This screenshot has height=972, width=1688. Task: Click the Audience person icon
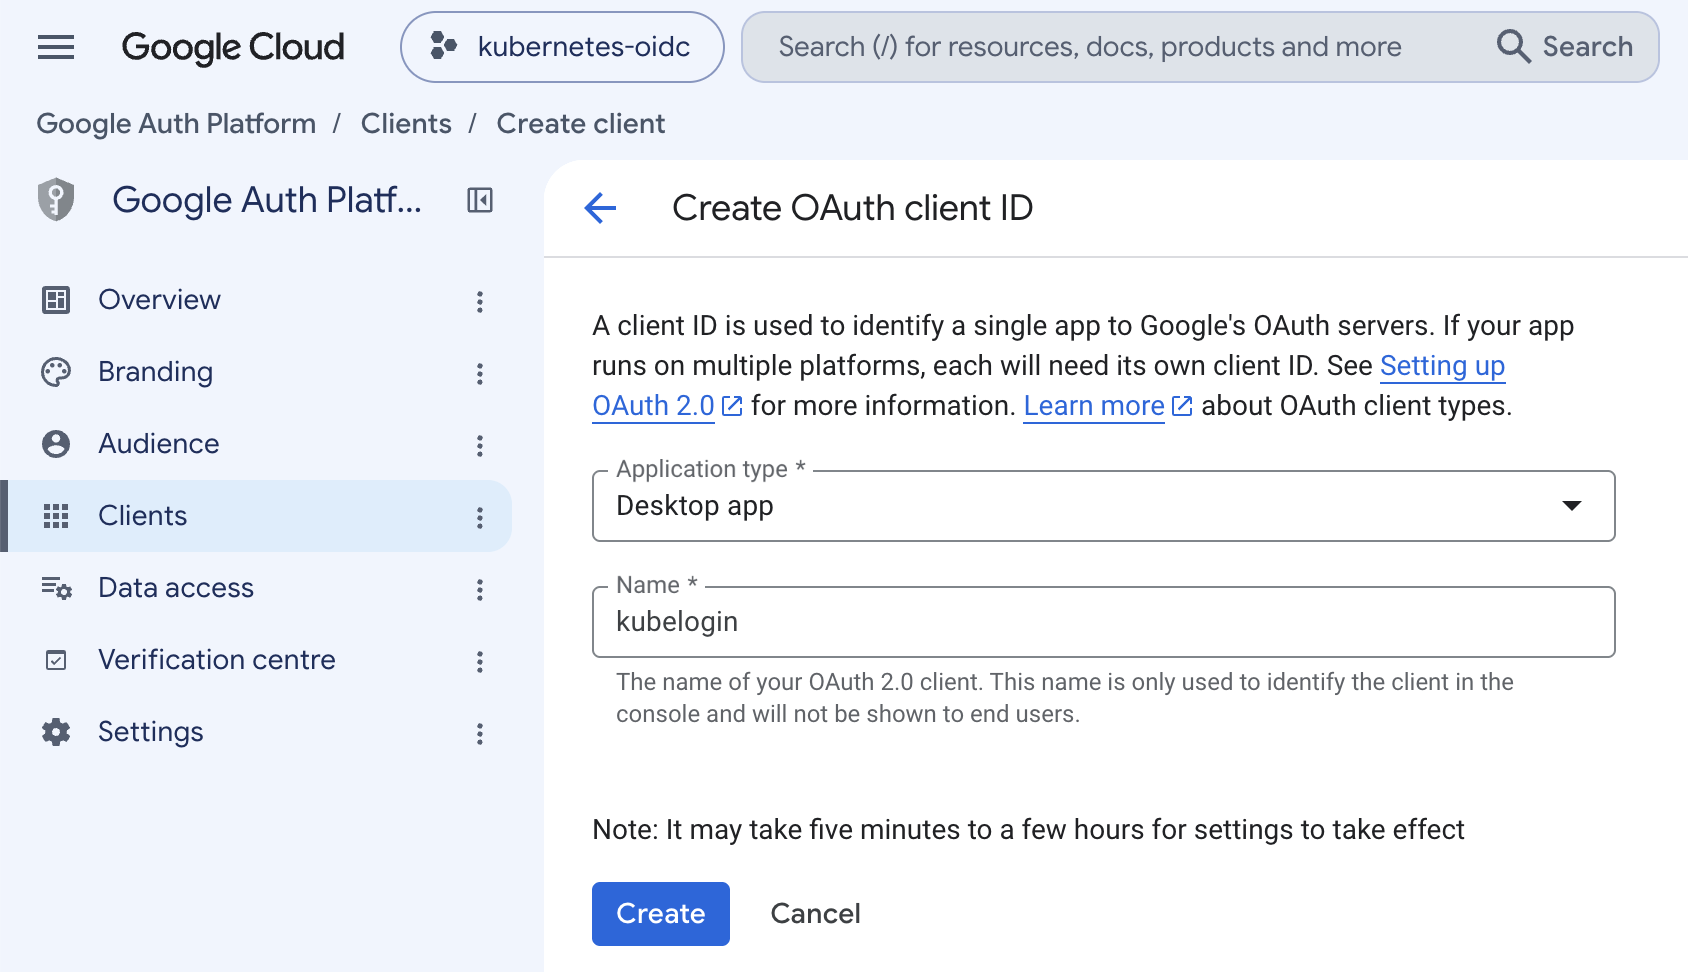point(56,444)
